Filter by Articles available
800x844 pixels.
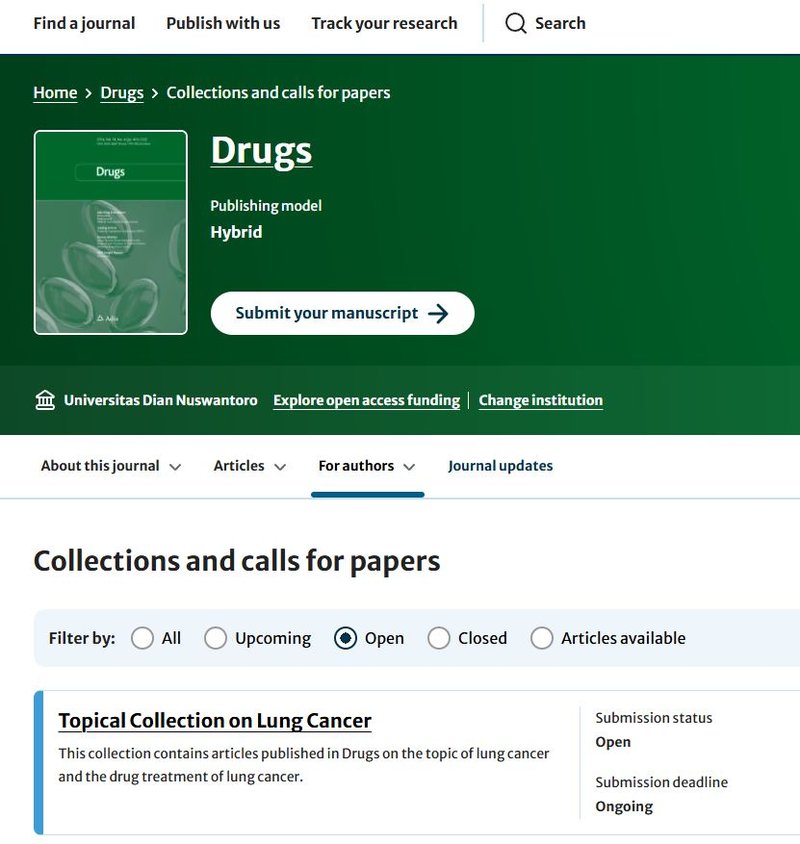tap(541, 637)
